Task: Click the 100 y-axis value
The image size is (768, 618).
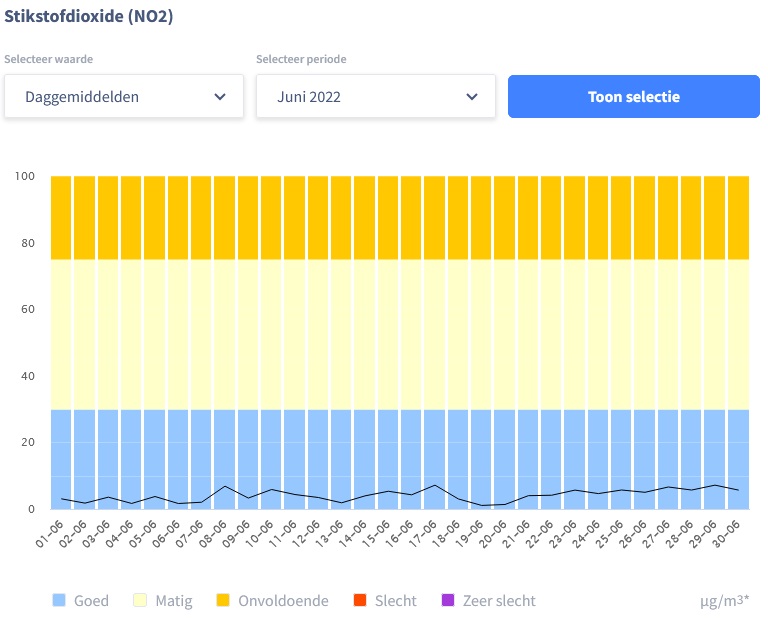Action: click(x=25, y=176)
